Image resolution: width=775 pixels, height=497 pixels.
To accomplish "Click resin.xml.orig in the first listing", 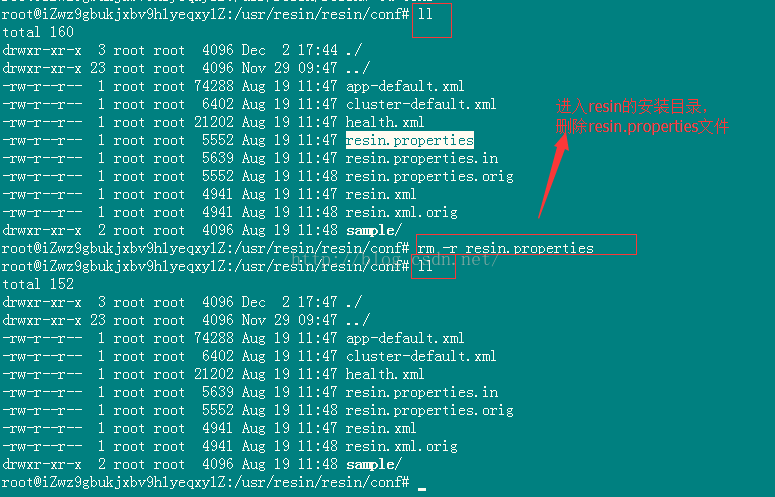I will pyautogui.click(x=401, y=212).
